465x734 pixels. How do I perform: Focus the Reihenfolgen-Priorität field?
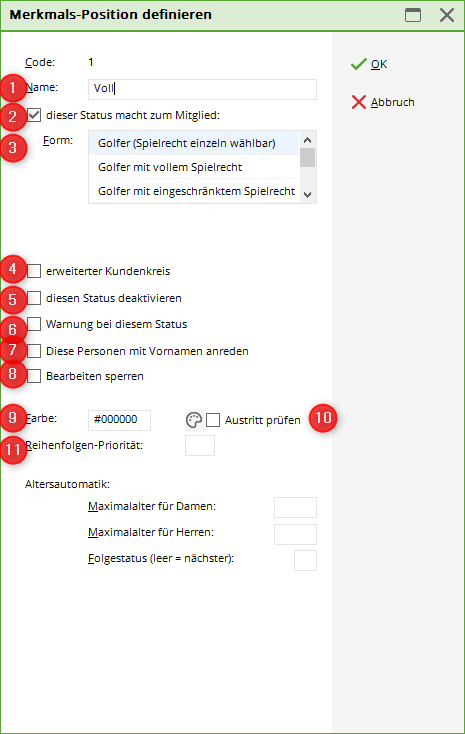click(200, 445)
